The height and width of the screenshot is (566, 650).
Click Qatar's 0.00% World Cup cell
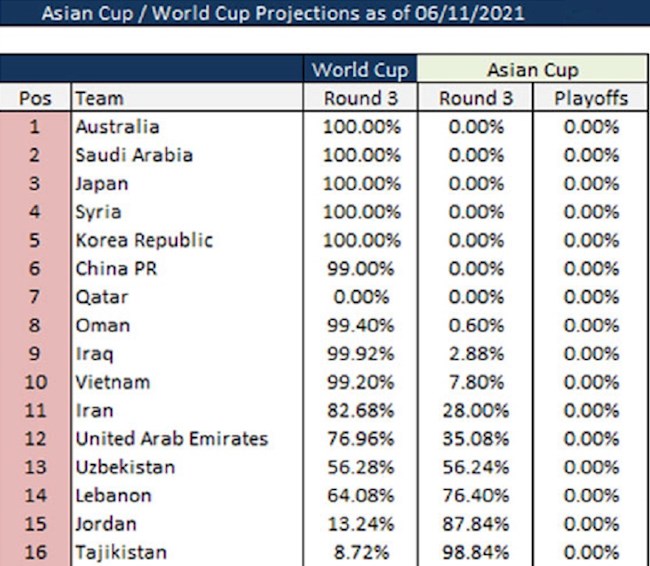(x=360, y=297)
